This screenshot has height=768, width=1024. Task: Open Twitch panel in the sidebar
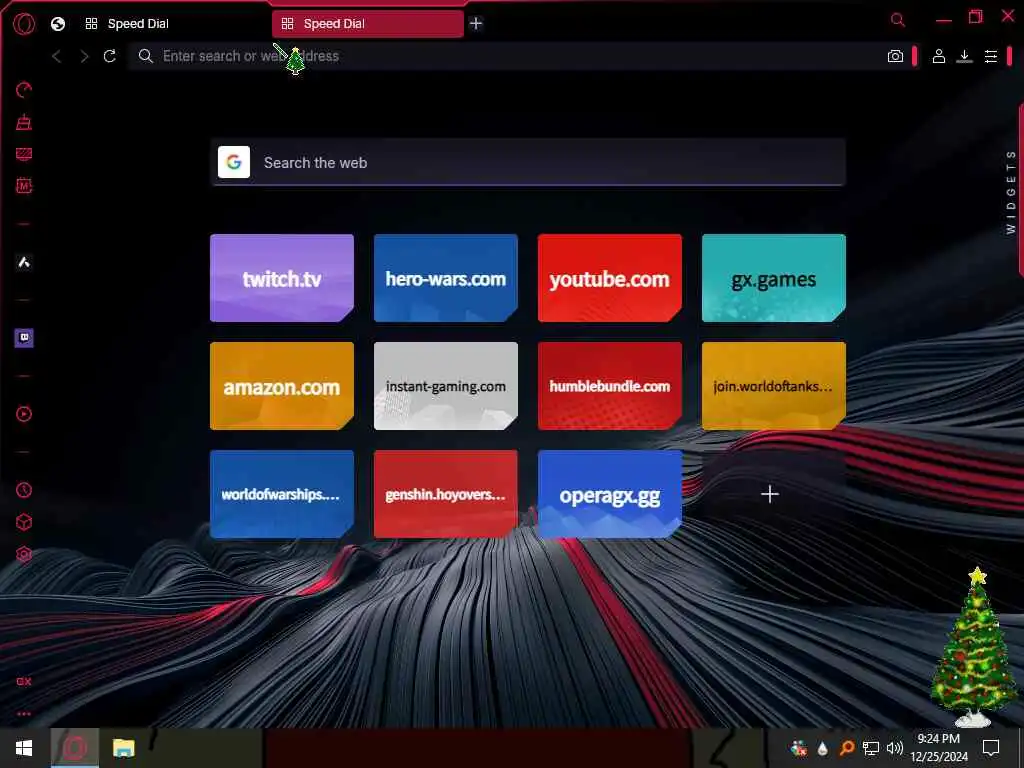click(24, 338)
